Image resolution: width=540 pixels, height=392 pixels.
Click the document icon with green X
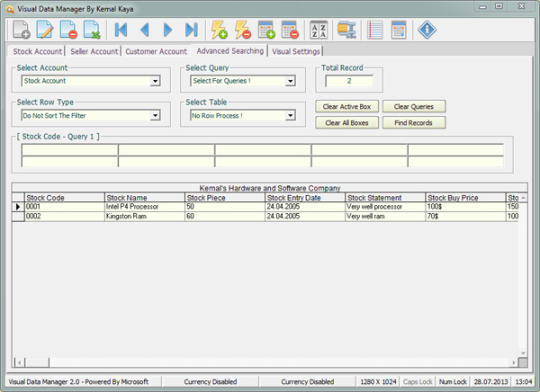tap(92, 30)
